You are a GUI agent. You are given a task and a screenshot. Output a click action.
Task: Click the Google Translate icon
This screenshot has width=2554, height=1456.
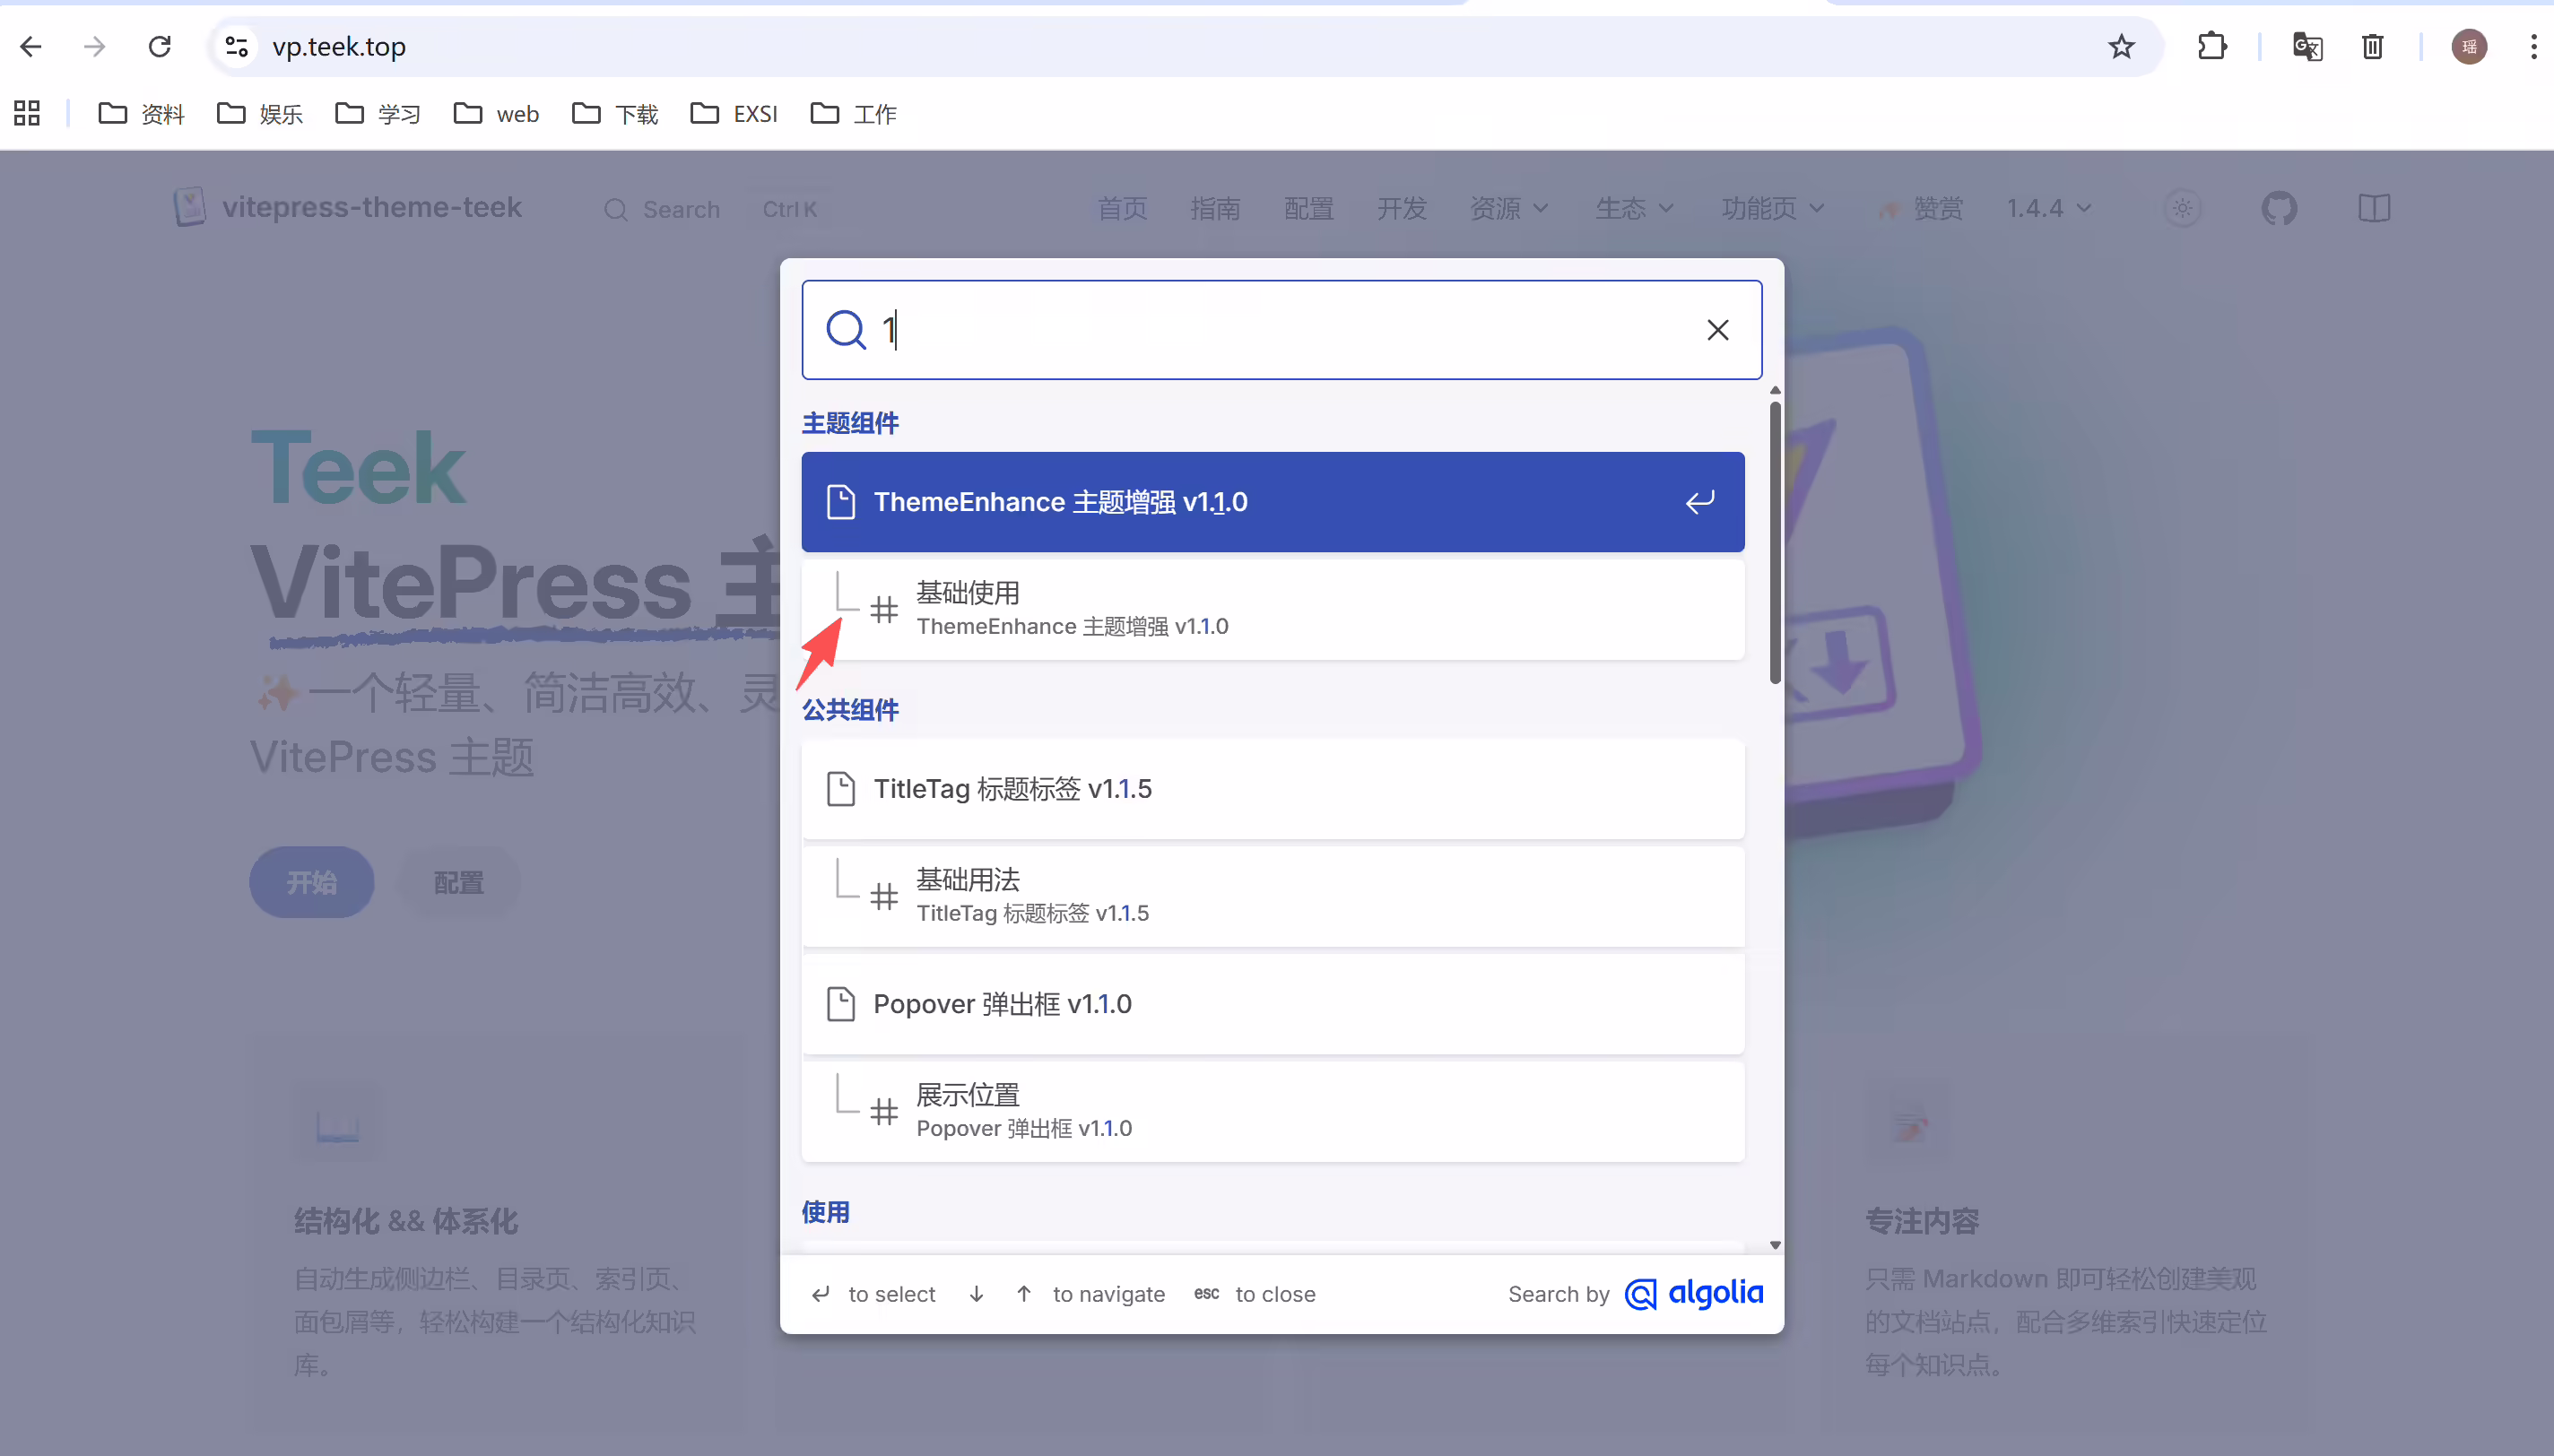(2307, 46)
